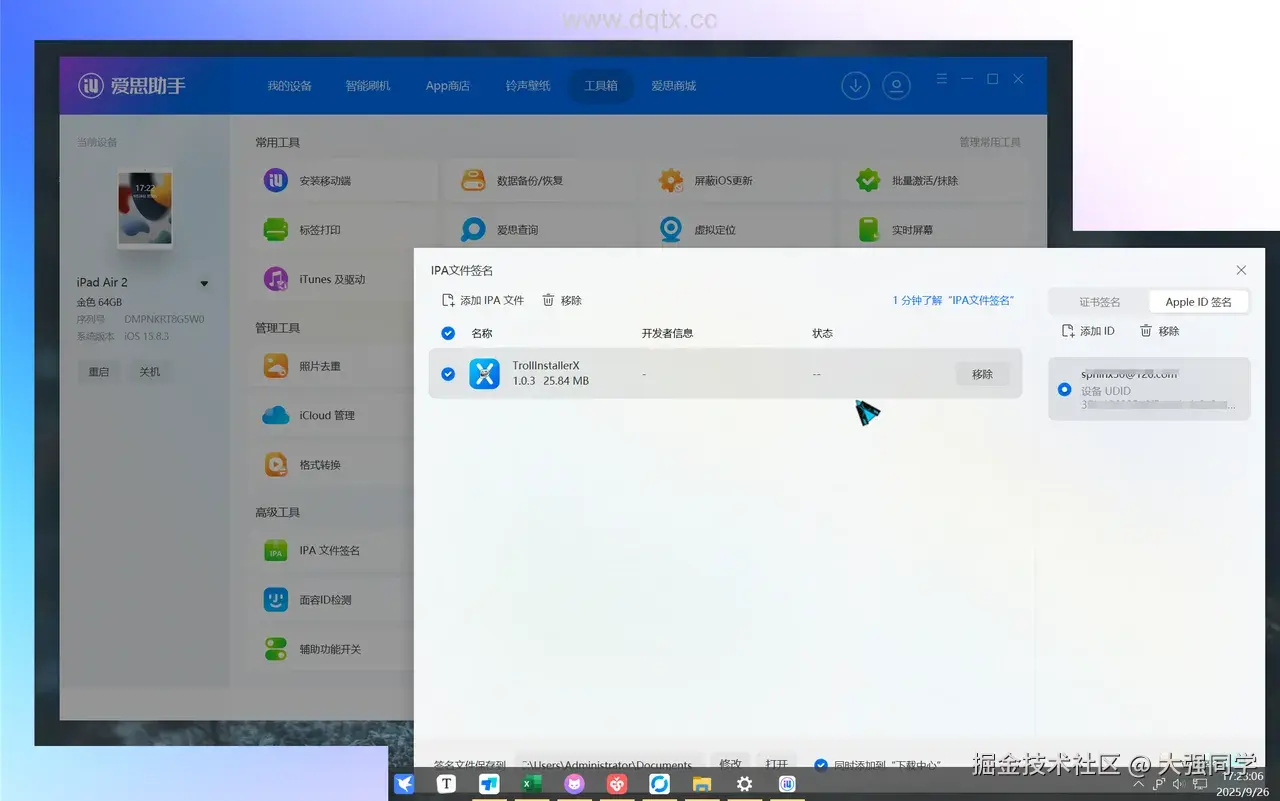Select the 工具箱 tab
1280x801 pixels.
(x=601, y=86)
